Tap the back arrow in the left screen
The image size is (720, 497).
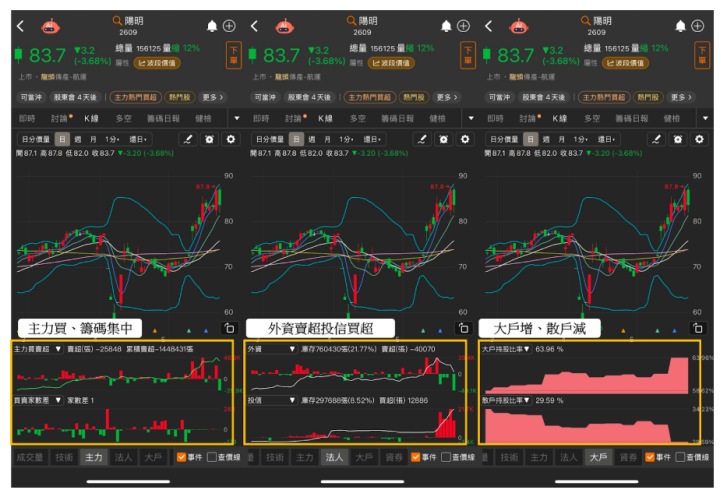click(21, 26)
